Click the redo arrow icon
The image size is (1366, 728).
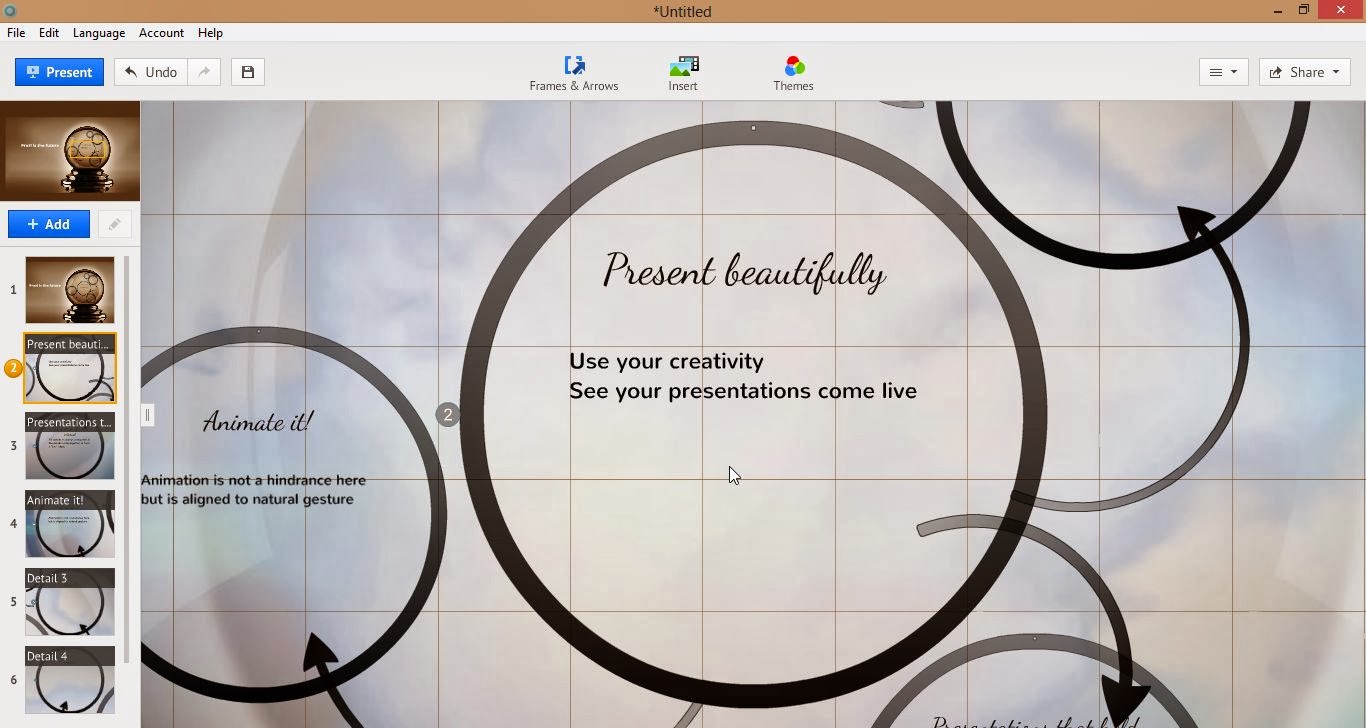tap(204, 72)
